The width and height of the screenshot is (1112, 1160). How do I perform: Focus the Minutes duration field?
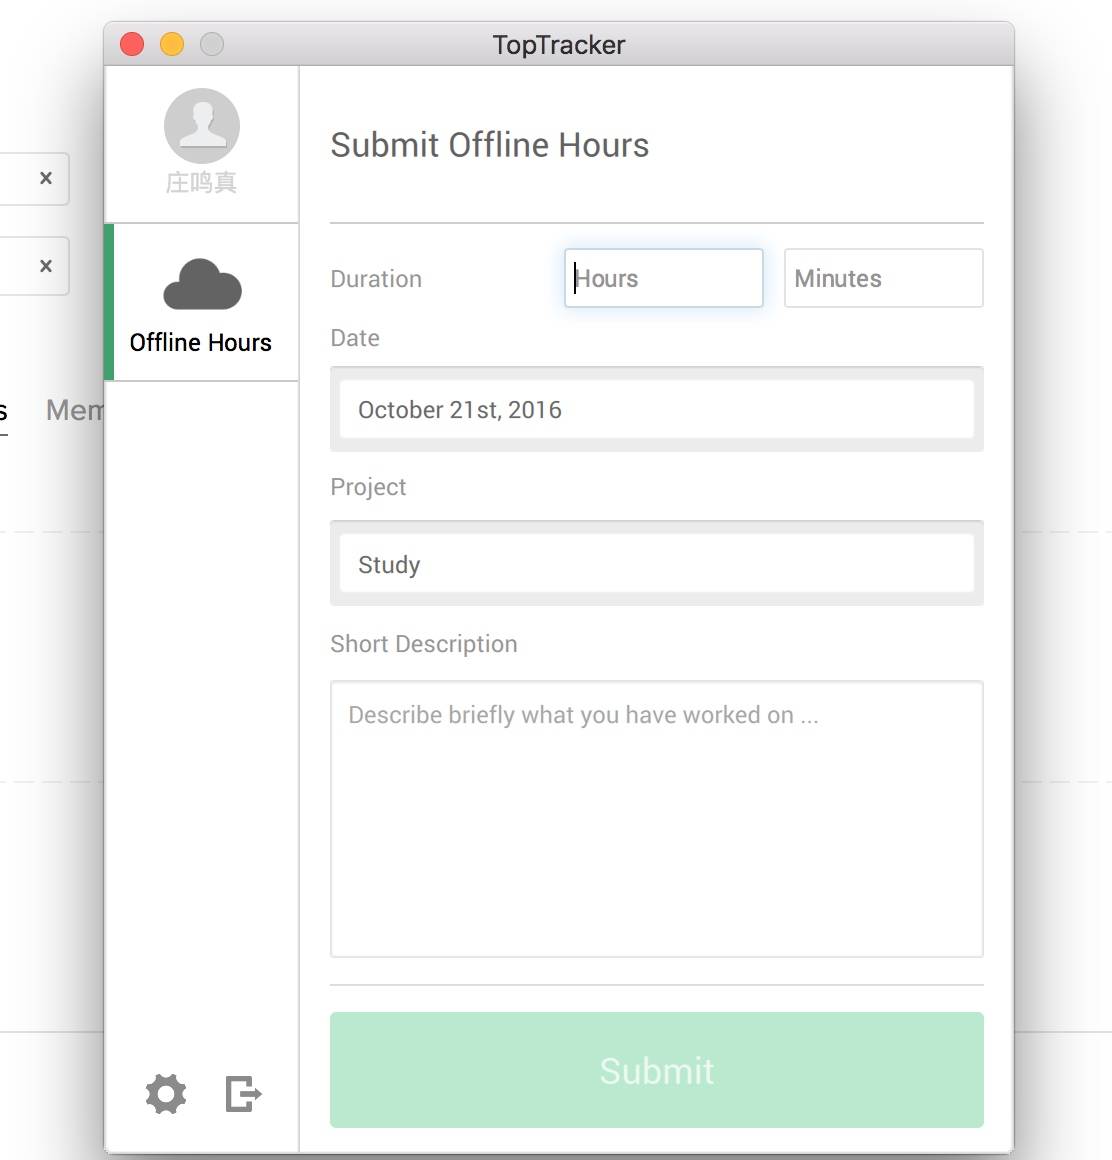[x=883, y=278]
